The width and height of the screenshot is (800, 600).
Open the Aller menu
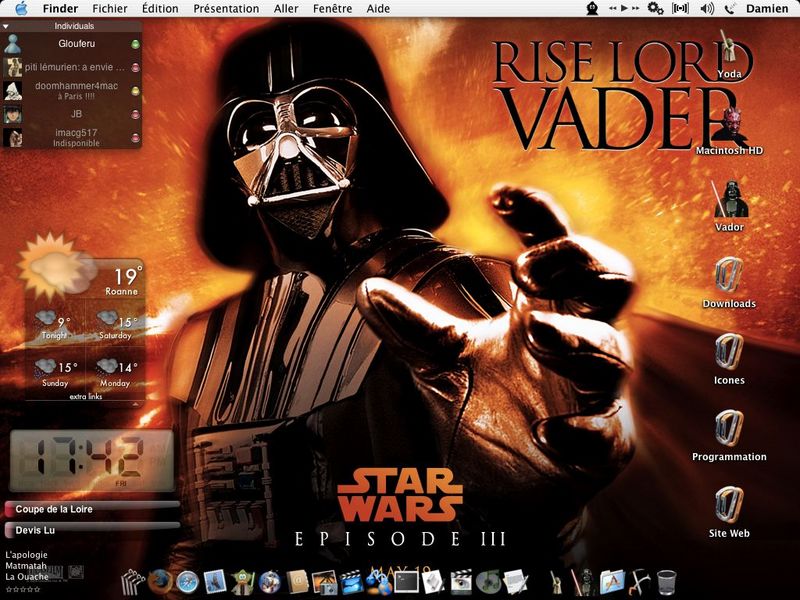tap(286, 9)
